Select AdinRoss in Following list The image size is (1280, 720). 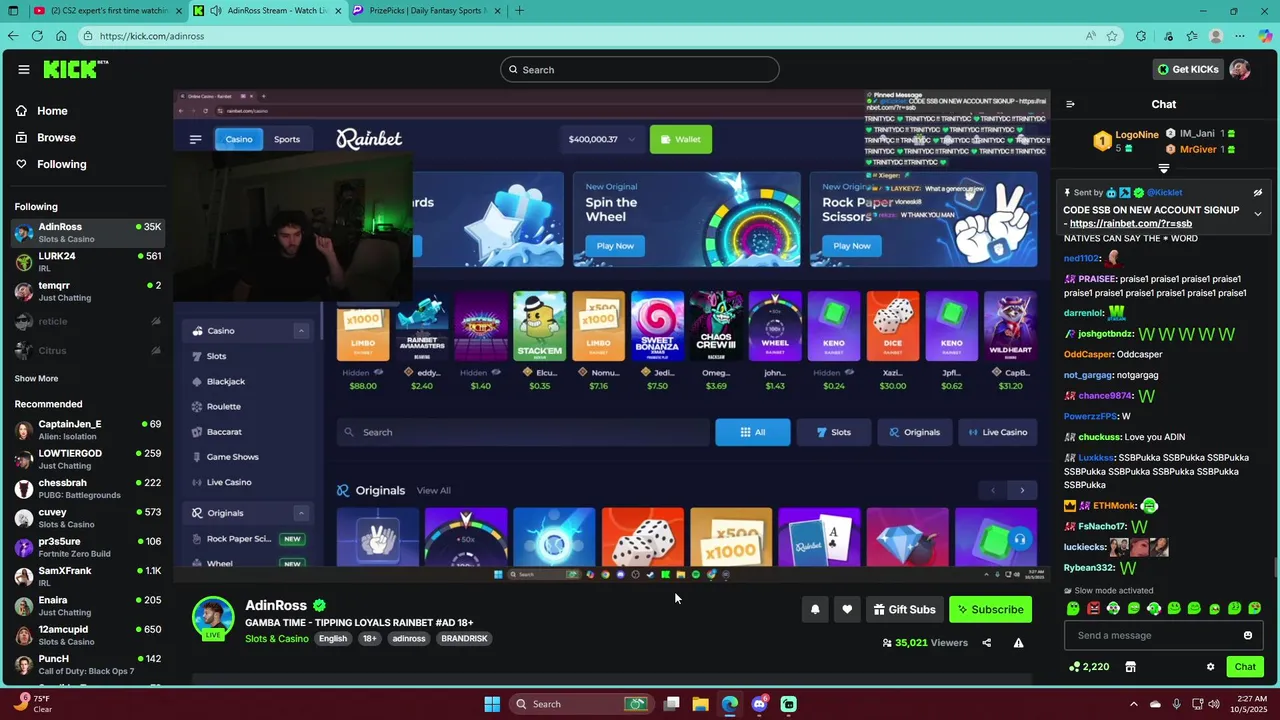88,232
